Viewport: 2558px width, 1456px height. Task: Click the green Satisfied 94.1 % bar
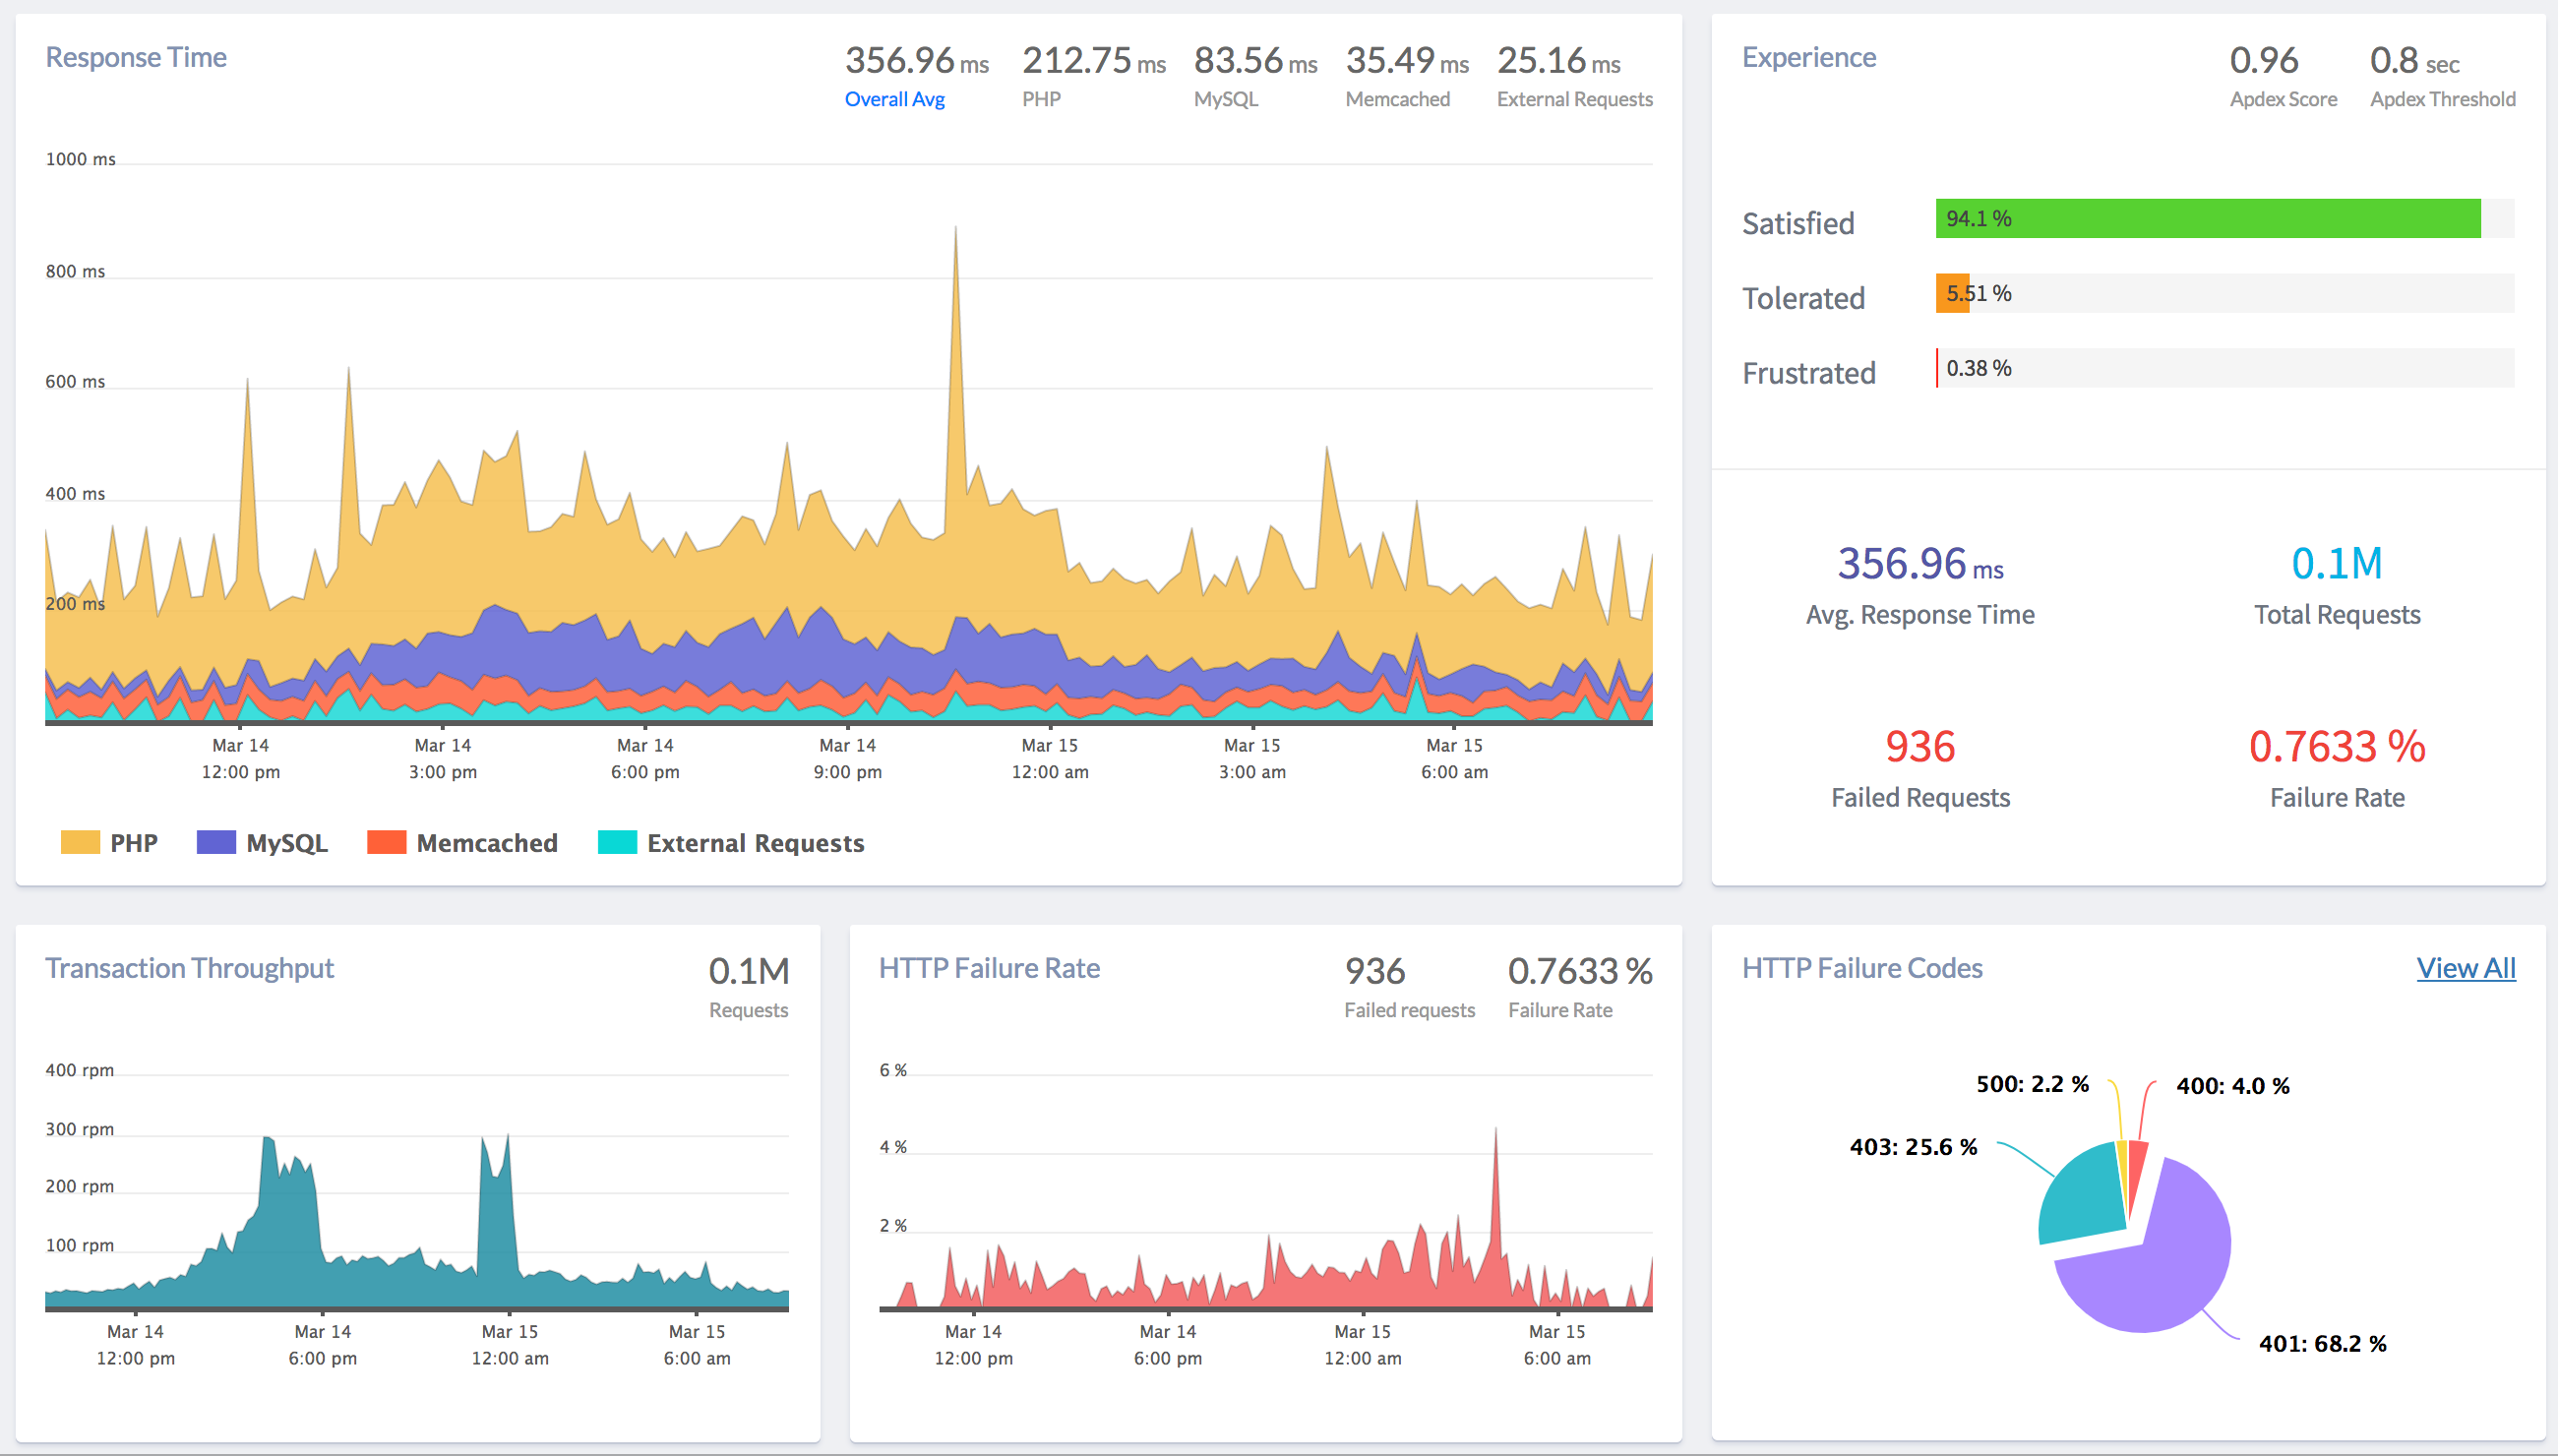point(2207,218)
